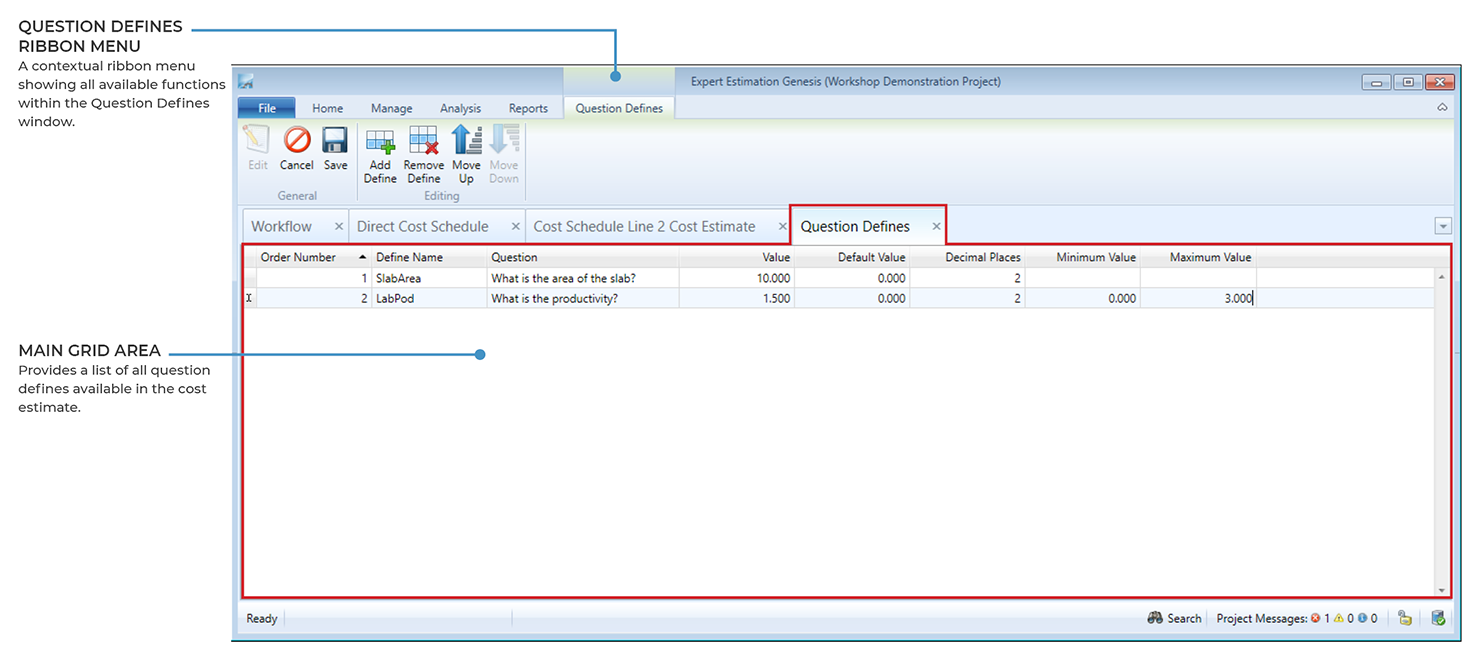
Task: Click the Search binoculars icon in status bar
Action: tap(1155, 619)
